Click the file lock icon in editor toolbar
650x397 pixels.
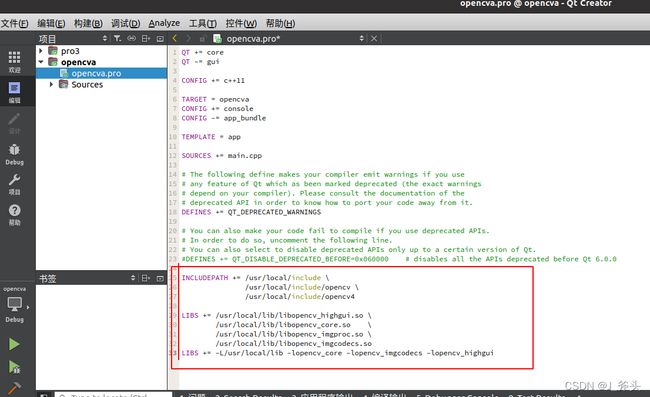pyautogui.click(x=202, y=39)
